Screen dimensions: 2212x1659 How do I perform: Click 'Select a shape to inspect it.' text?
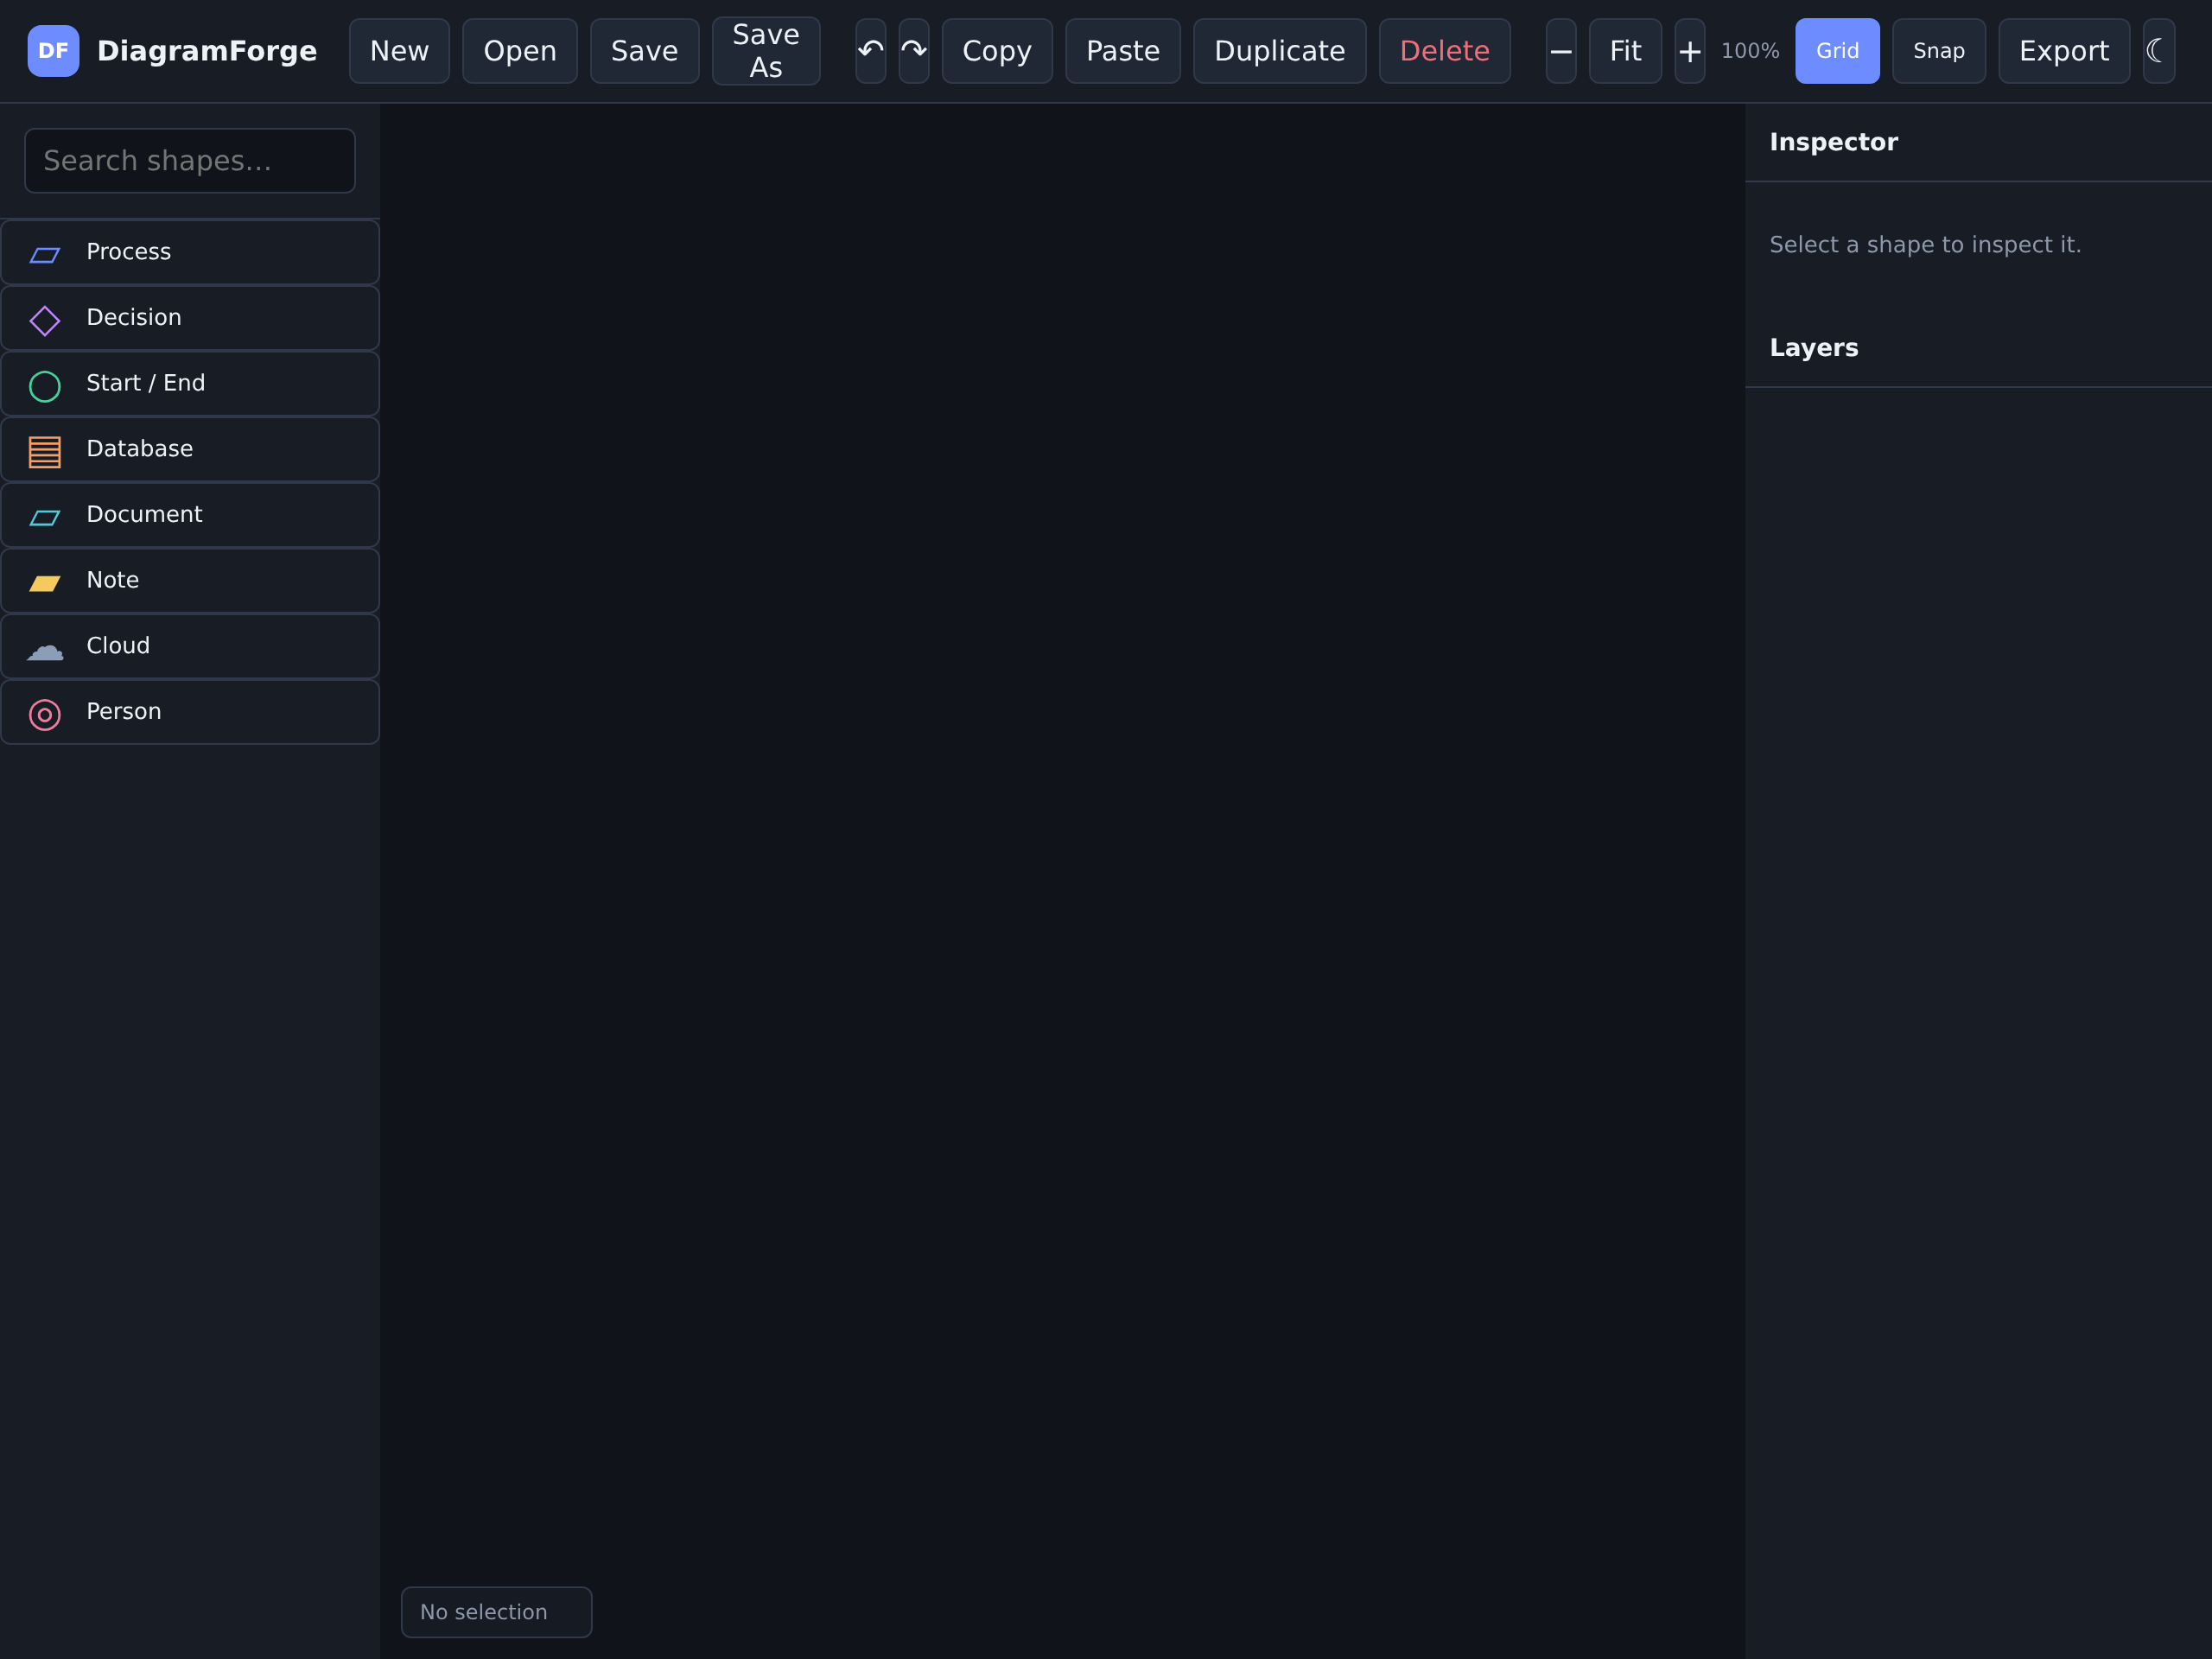pos(1924,245)
